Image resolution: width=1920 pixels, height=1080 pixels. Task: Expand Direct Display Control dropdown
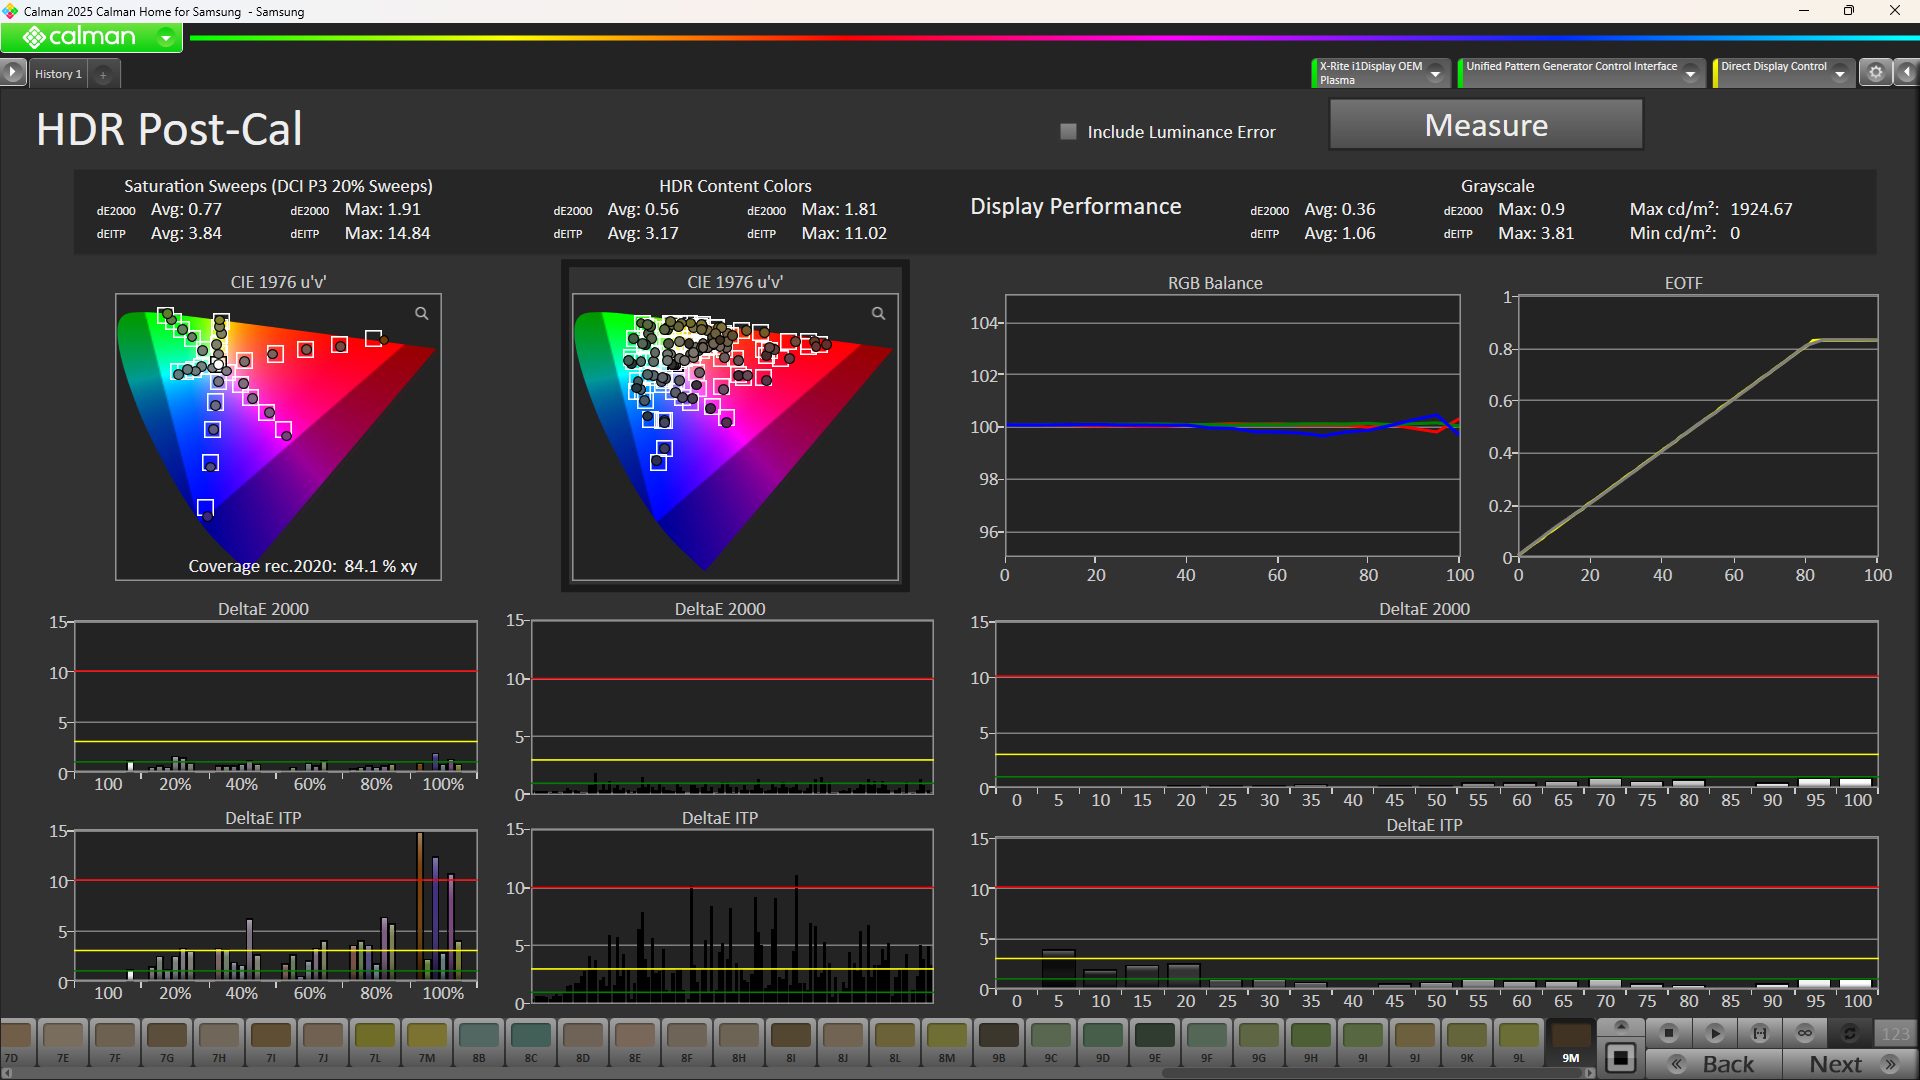point(1840,74)
